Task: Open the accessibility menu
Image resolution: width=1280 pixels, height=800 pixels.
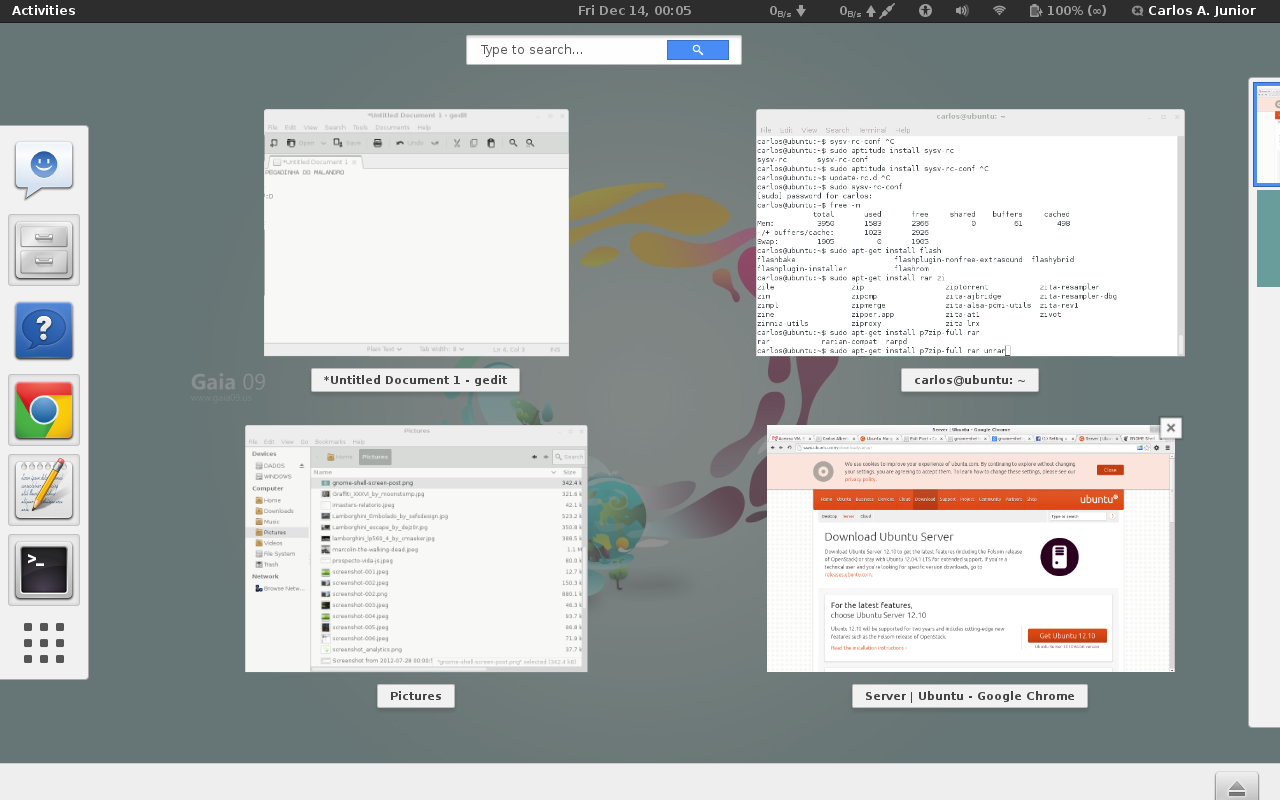Action: 926,11
